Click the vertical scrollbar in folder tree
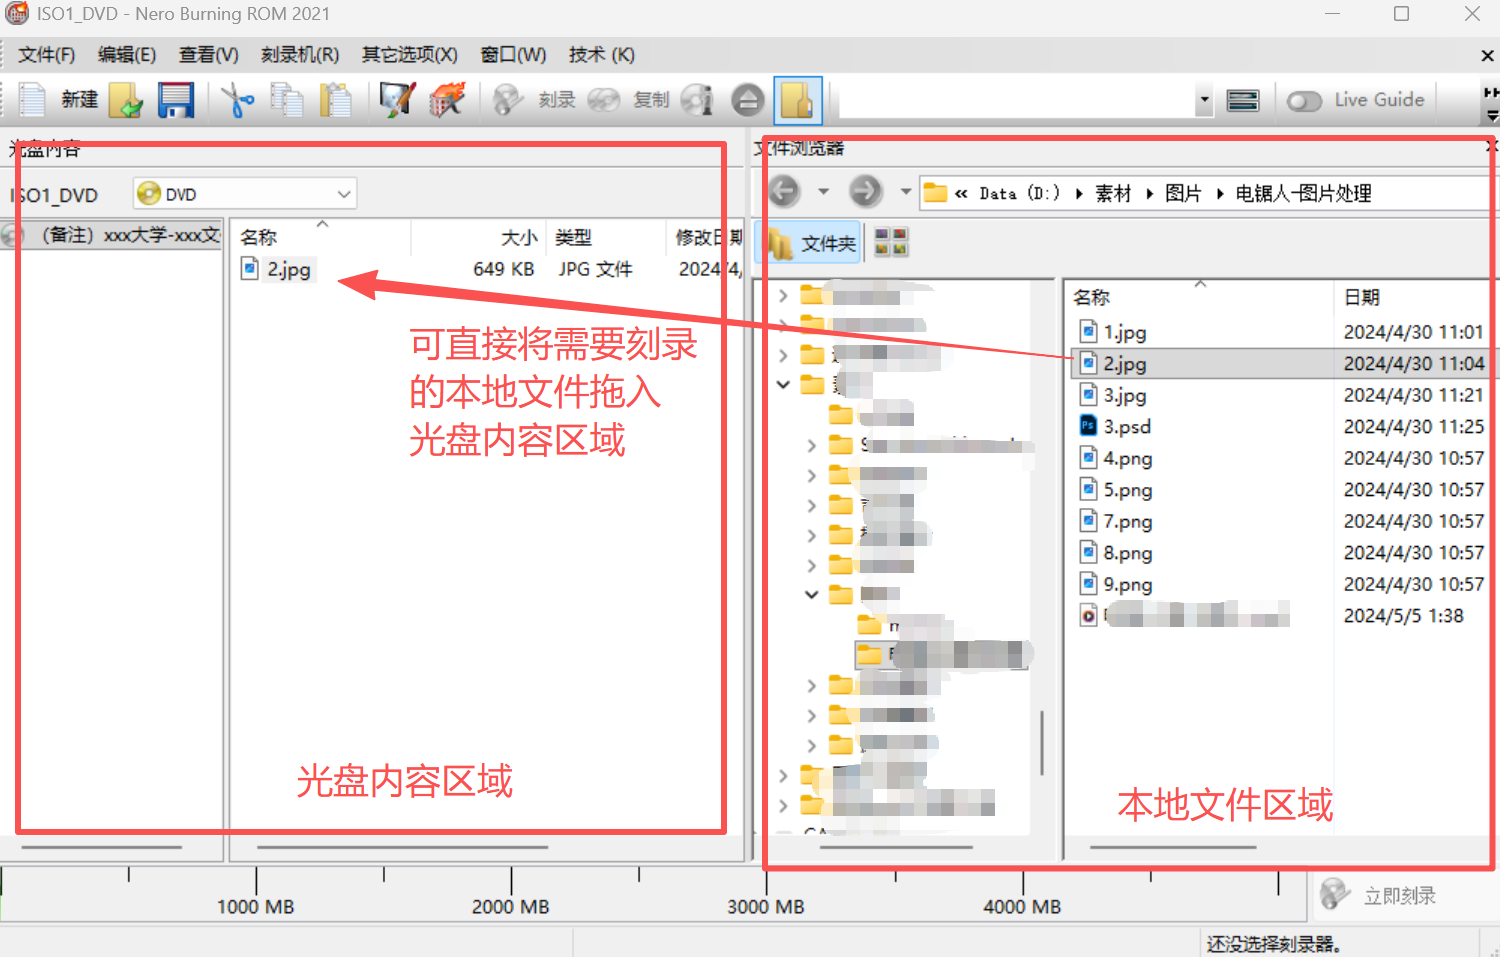The height and width of the screenshot is (957, 1500). point(1042,742)
